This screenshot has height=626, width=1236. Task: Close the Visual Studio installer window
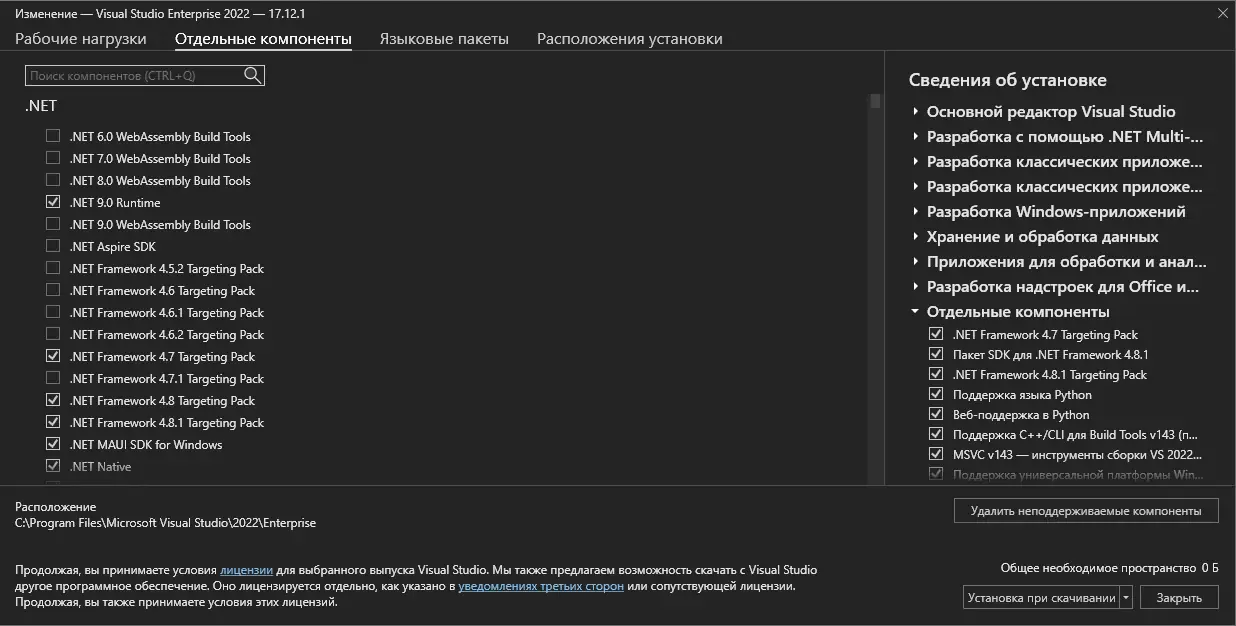pyautogui.click(x=1222, y=14)
